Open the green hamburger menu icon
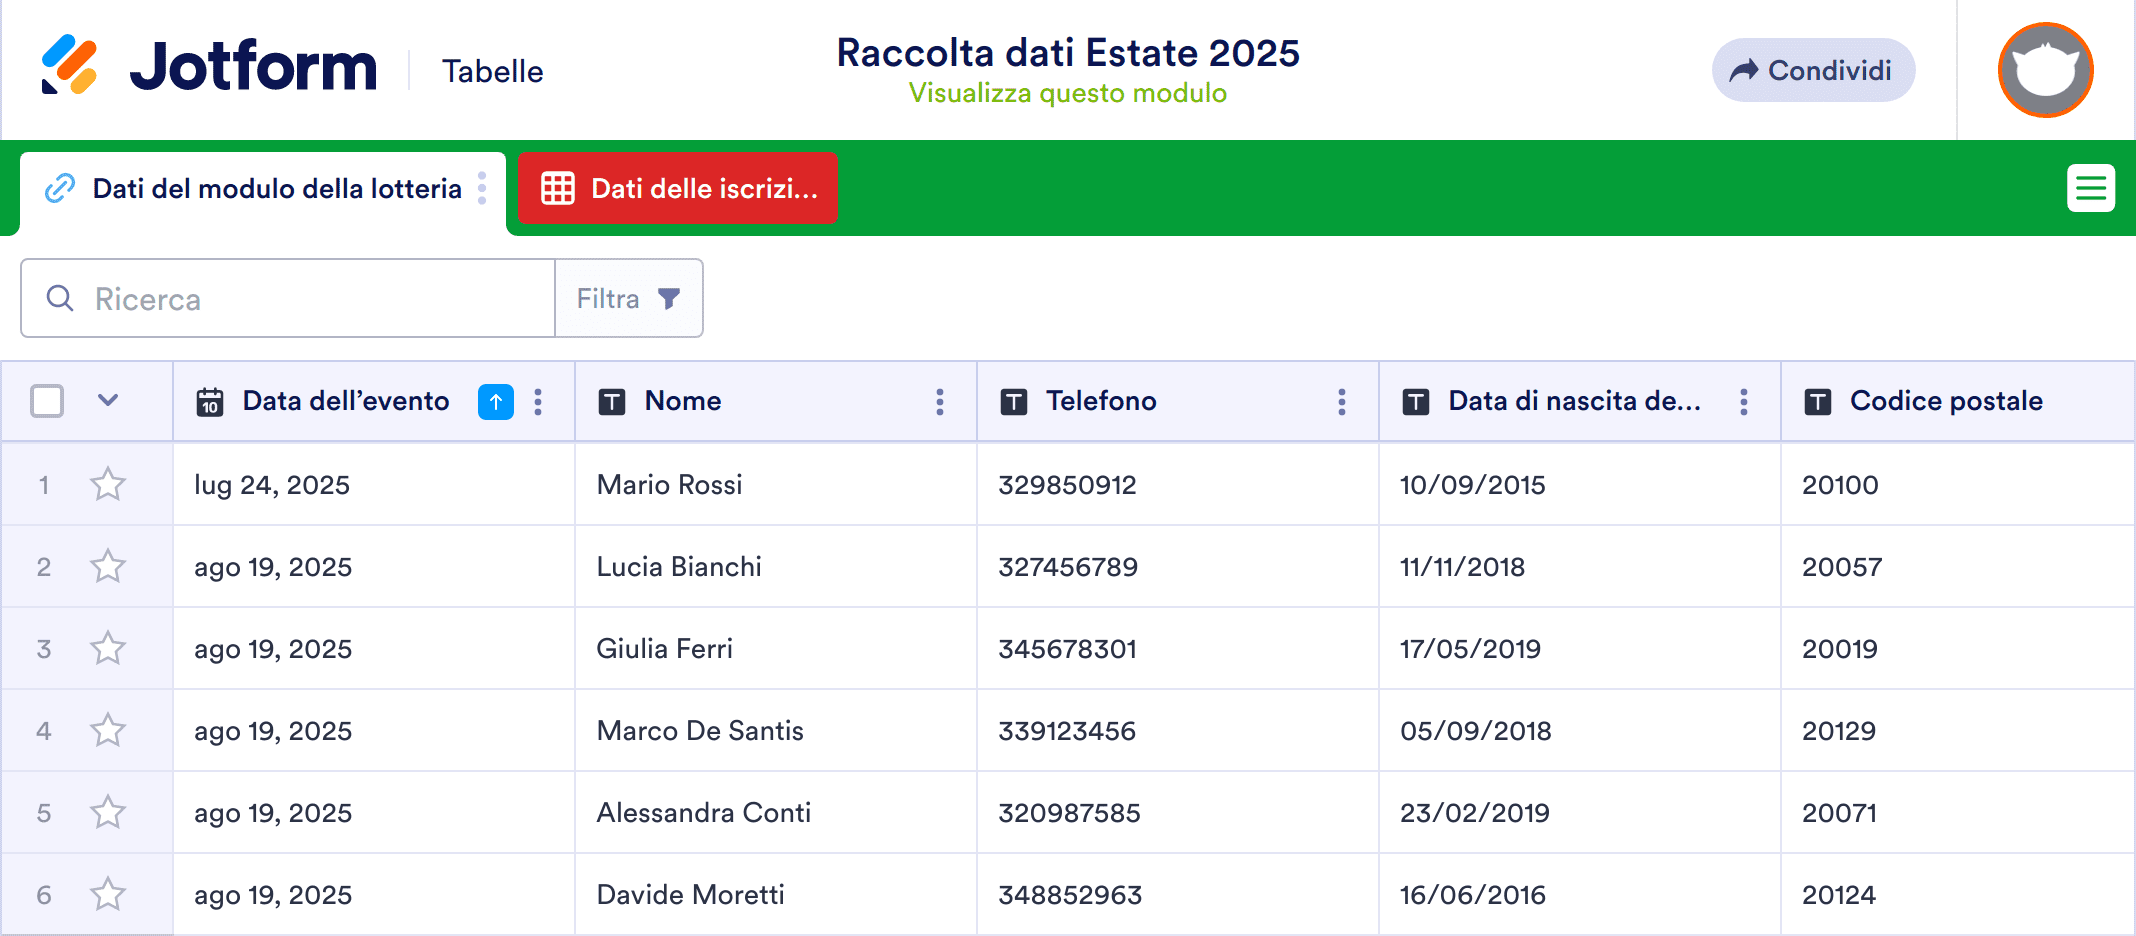2136x936 pixels. click(2090, 188)
